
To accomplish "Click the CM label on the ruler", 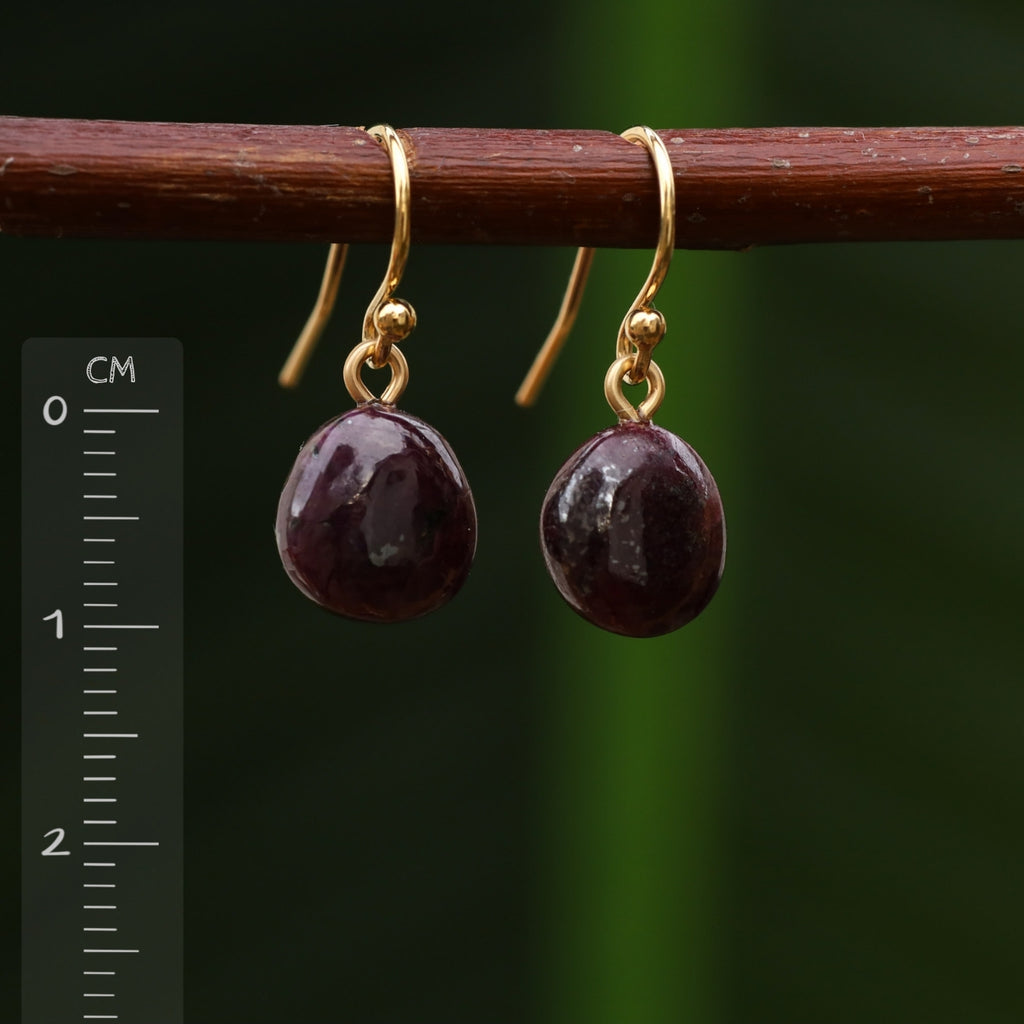I will (110, 371).
